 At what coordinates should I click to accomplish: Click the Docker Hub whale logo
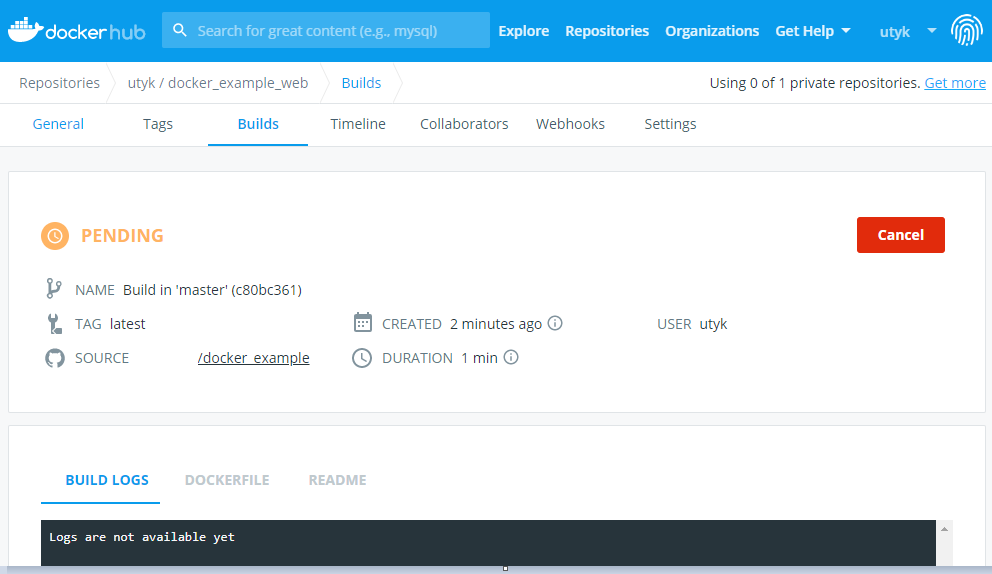coord(77,31)
